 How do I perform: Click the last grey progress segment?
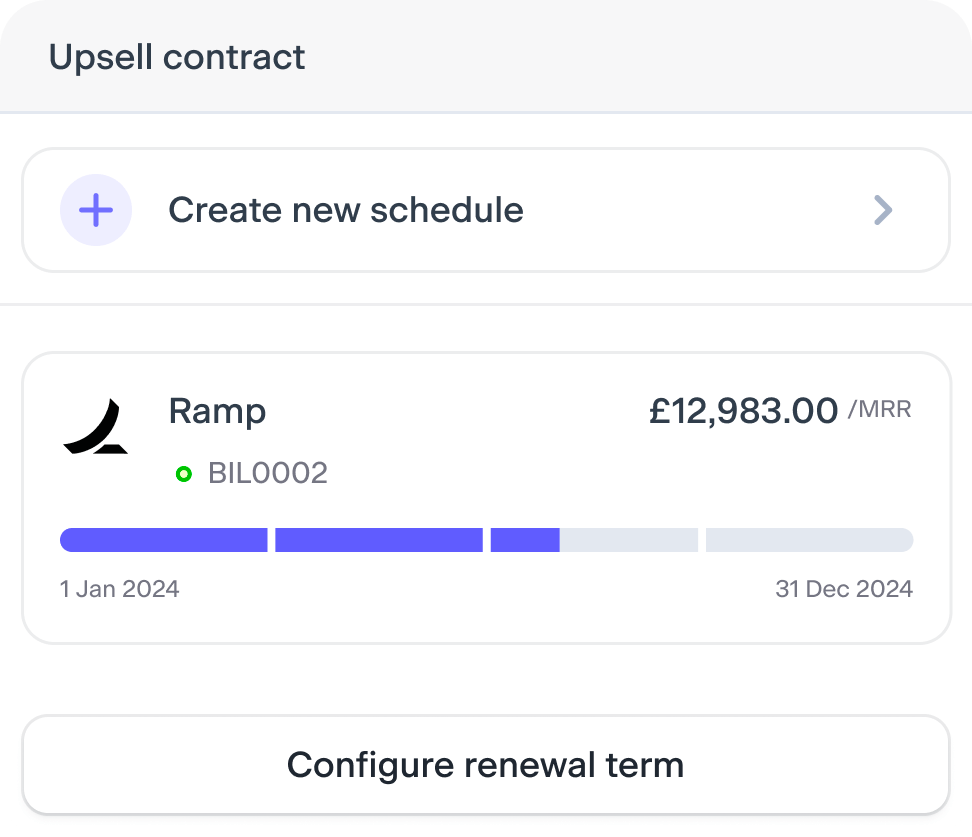(x=810, y=540)
